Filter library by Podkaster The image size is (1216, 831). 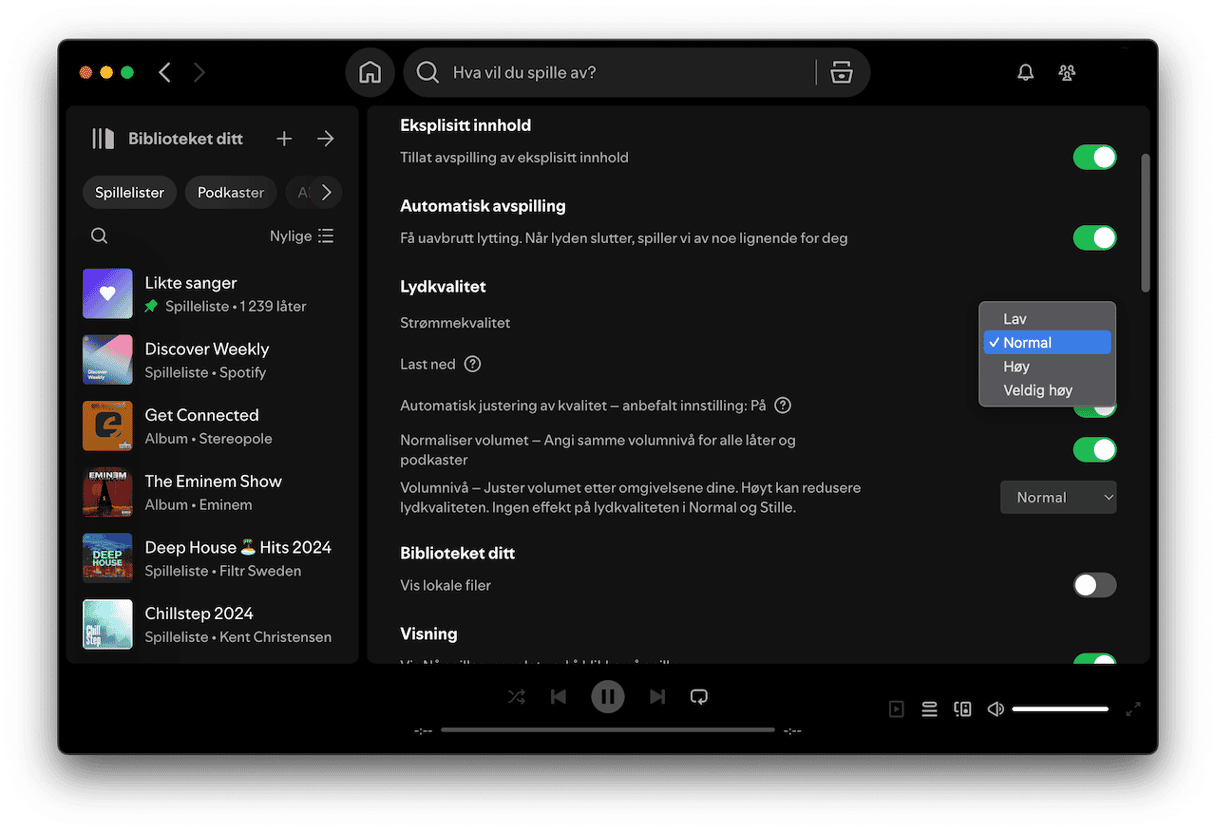pyautogui.click(x=231, y=192)
